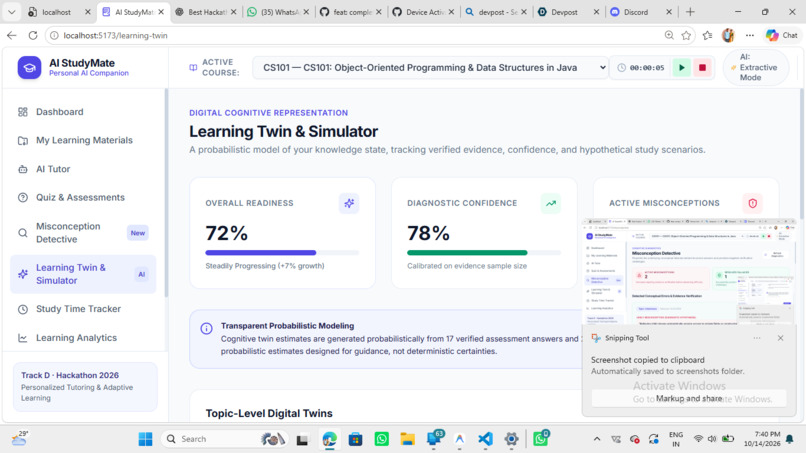806x453 pixels.
Task: Switch to the Device Activation GitHub tab
Action: pyautogui.click(x=424, y=12)
